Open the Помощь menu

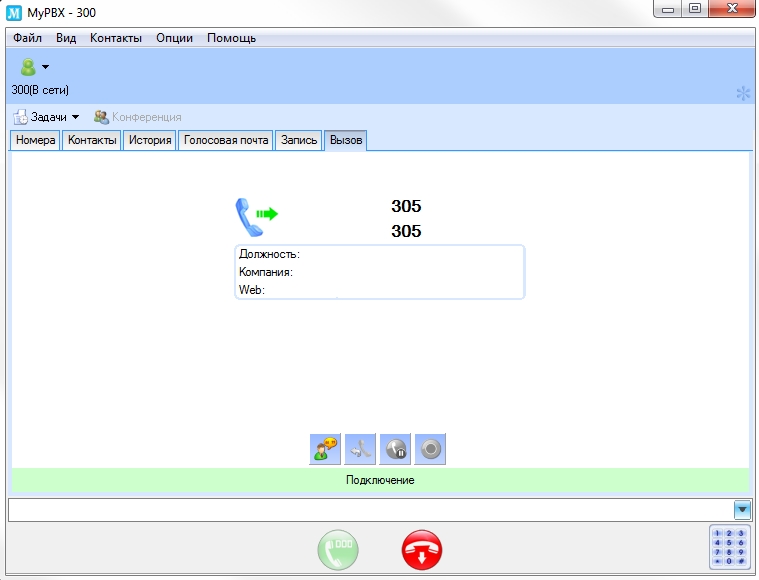(x=231, y=38)
